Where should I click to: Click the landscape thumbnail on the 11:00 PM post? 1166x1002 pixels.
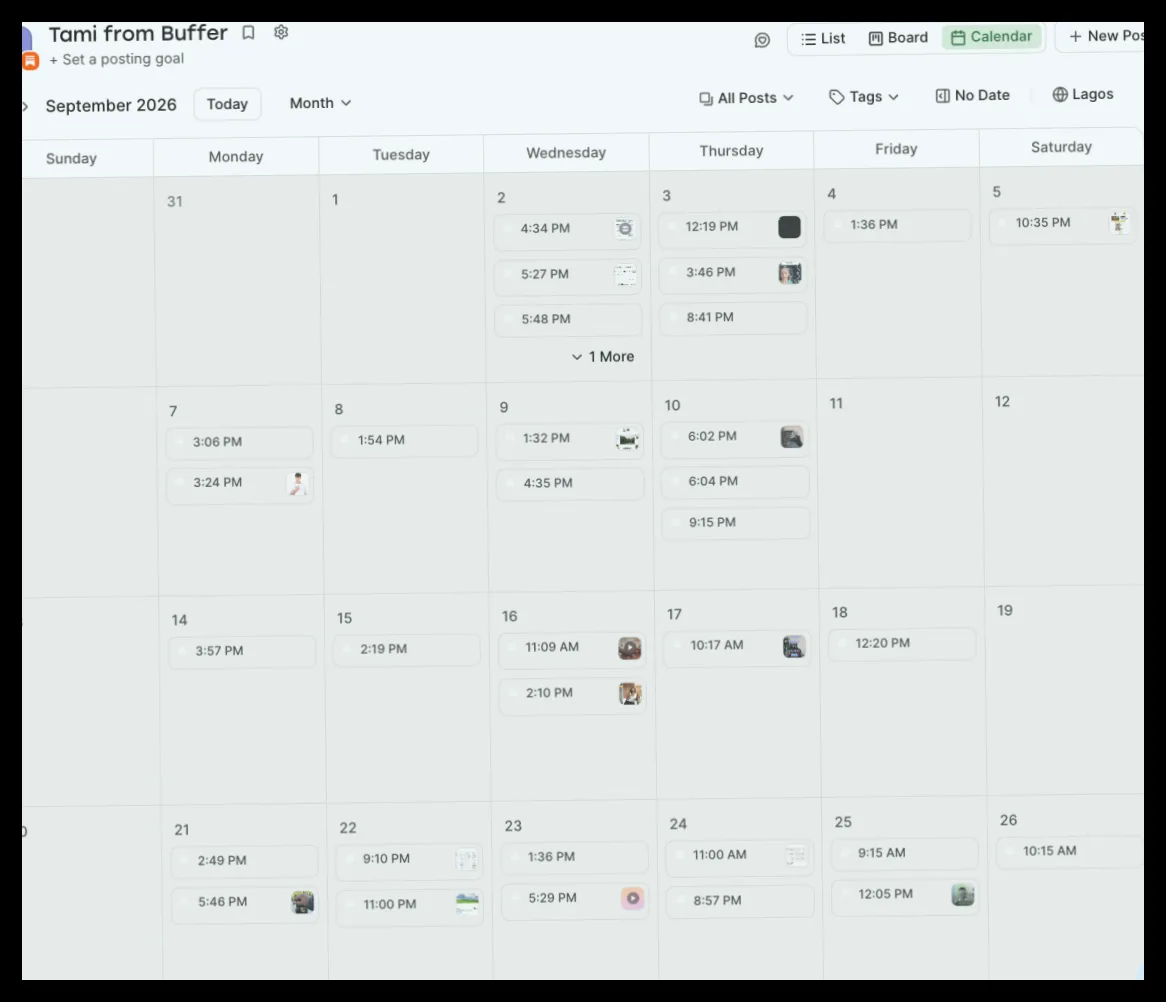[467, 904]
